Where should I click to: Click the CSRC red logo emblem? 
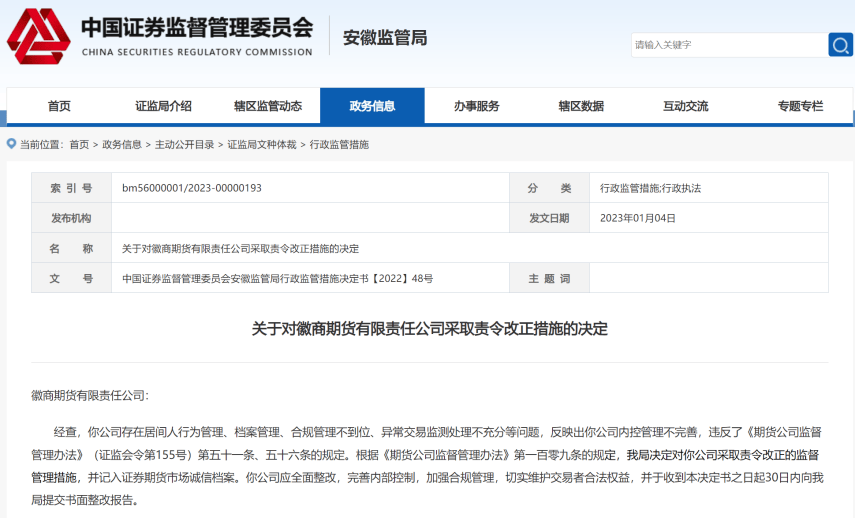38,37
